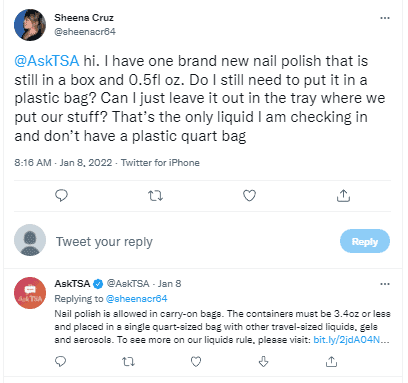The height and width of the screenshot is (383, 408).
Task: Click the Sheena Cruz display name
Action: pos(84,17)
